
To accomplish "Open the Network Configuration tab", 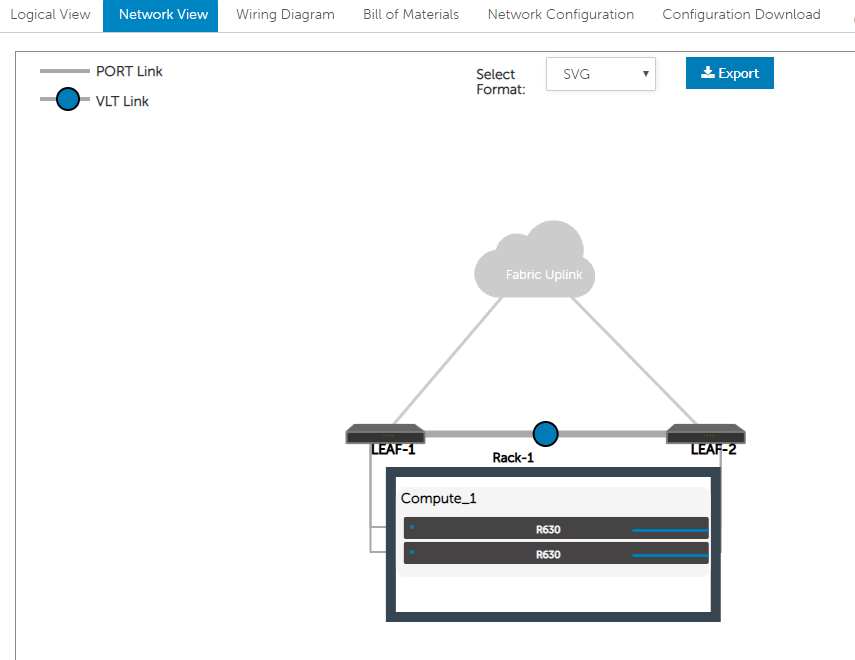I will [x=560, y=15].
